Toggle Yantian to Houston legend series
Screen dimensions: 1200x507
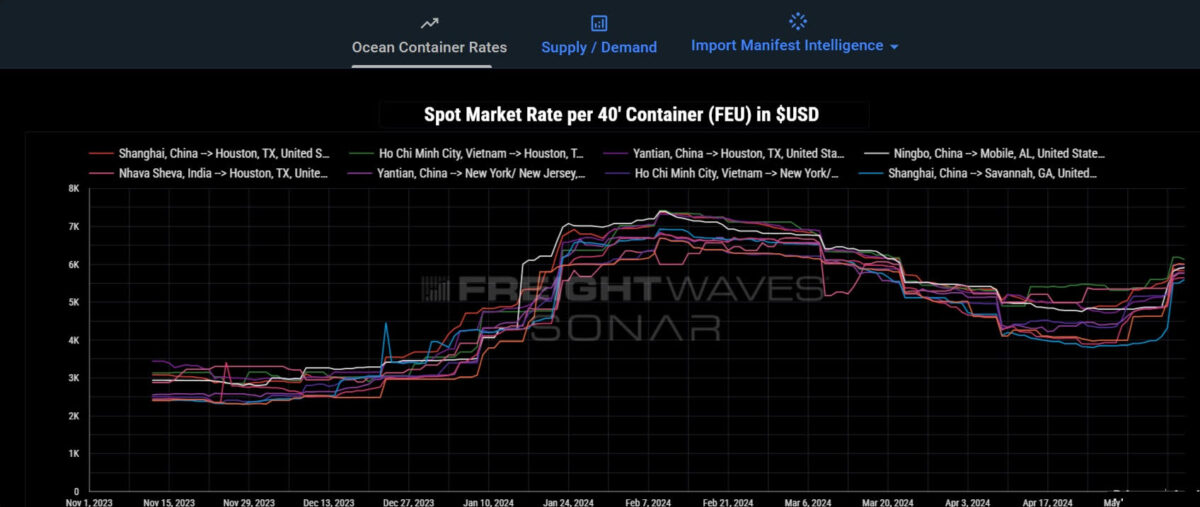coord(725,153)
